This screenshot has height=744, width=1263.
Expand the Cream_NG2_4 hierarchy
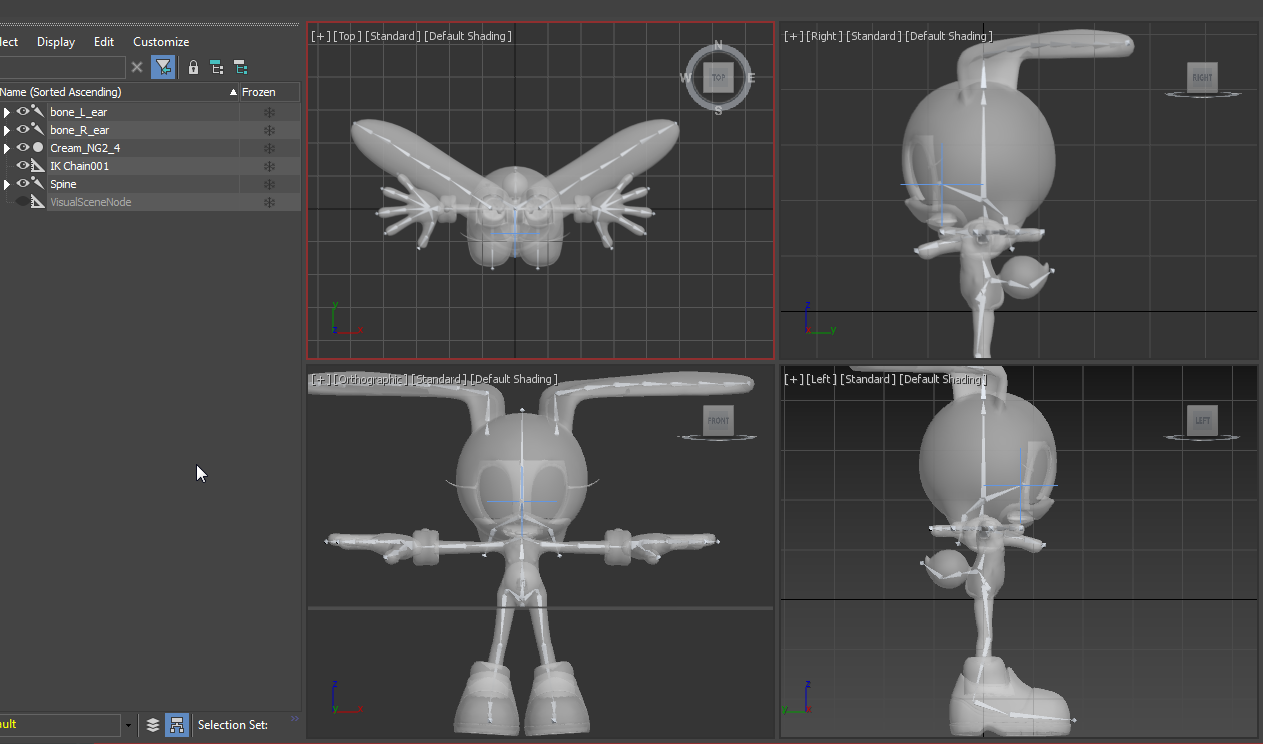pos(7,148)
